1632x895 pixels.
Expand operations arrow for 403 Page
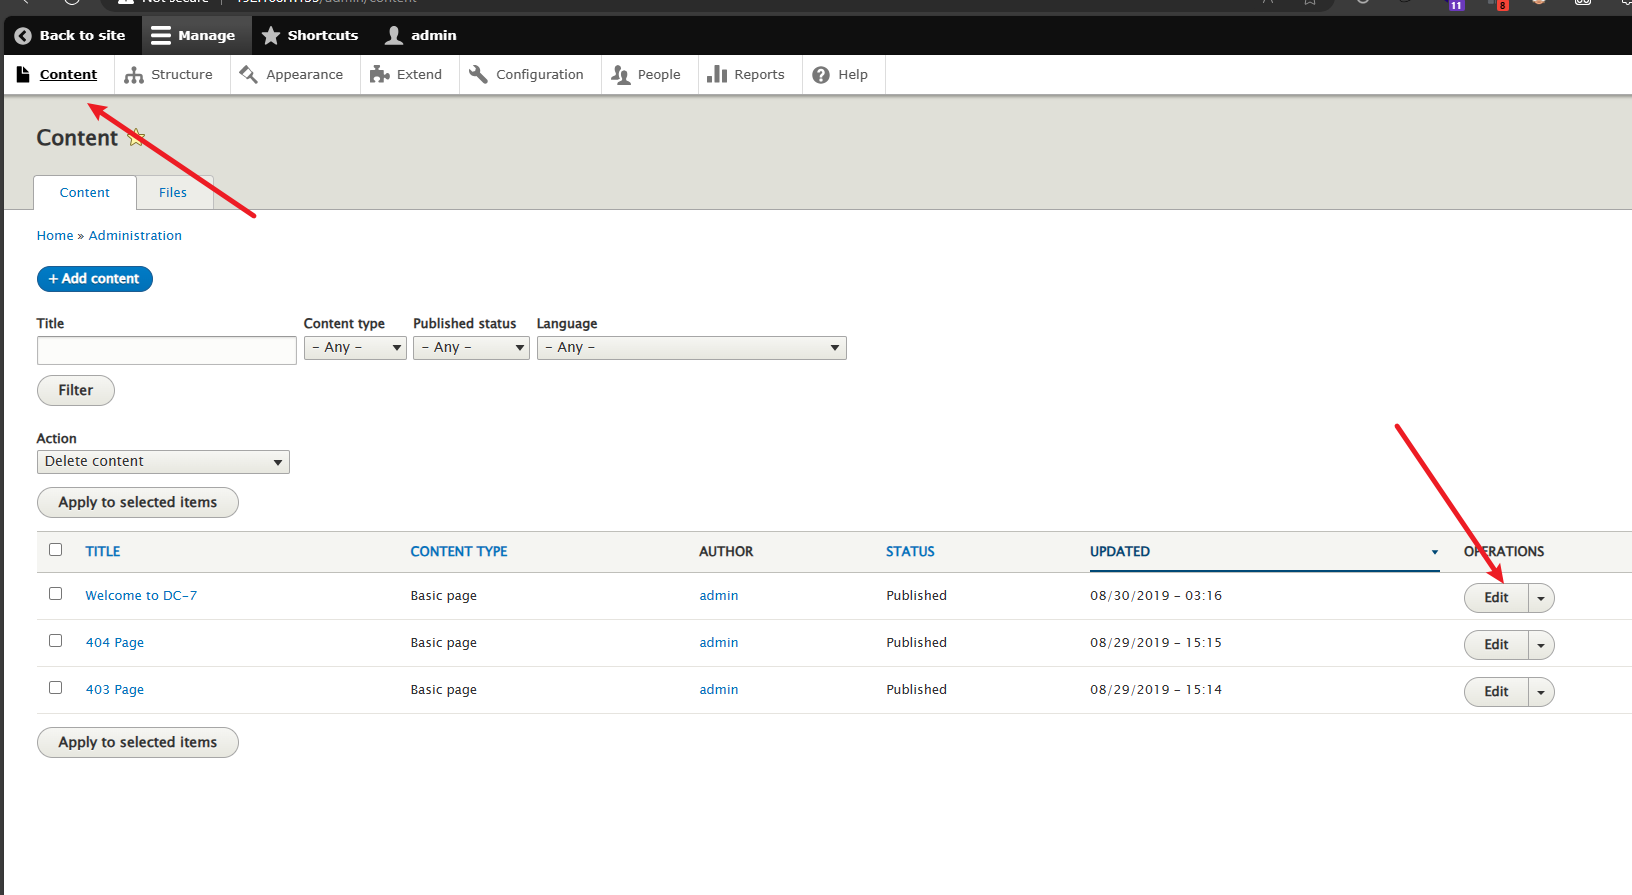(1541, 692)
